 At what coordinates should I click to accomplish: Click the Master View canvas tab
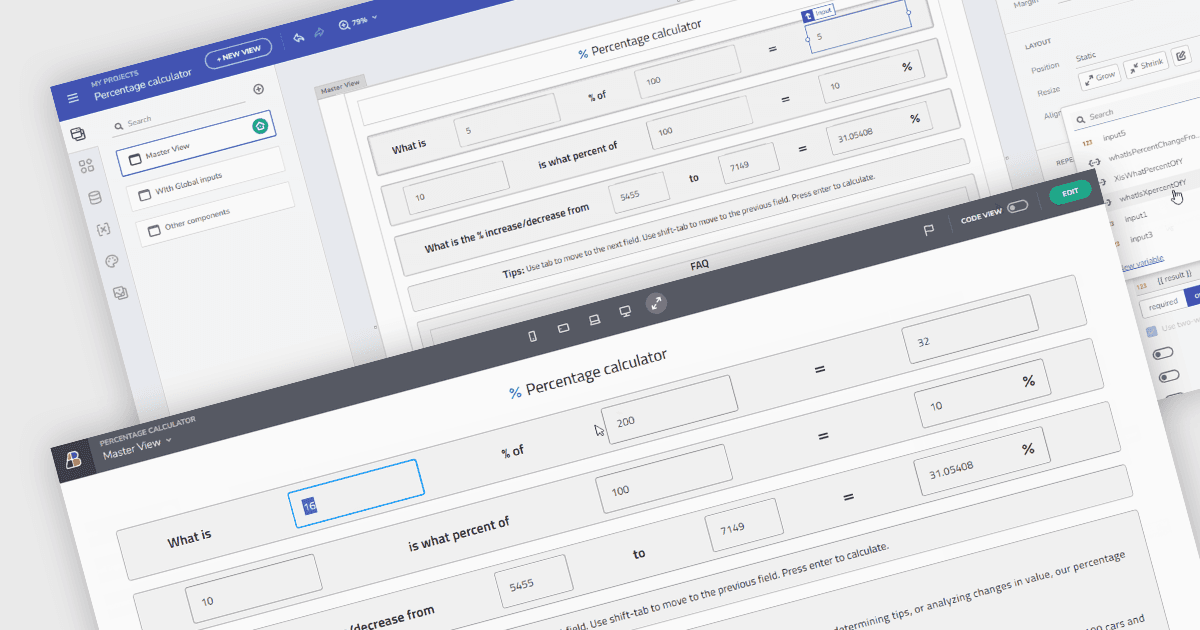340,88
